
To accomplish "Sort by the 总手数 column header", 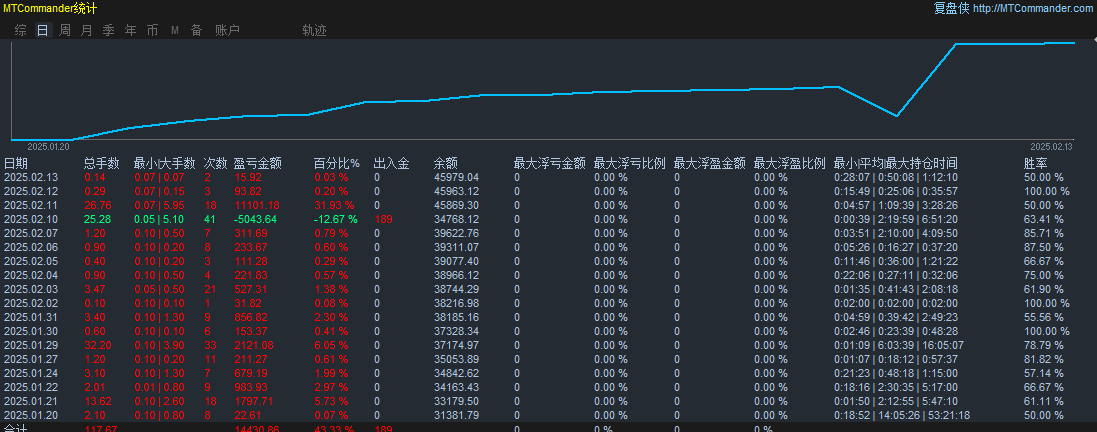I will click(x=101, y=163).
